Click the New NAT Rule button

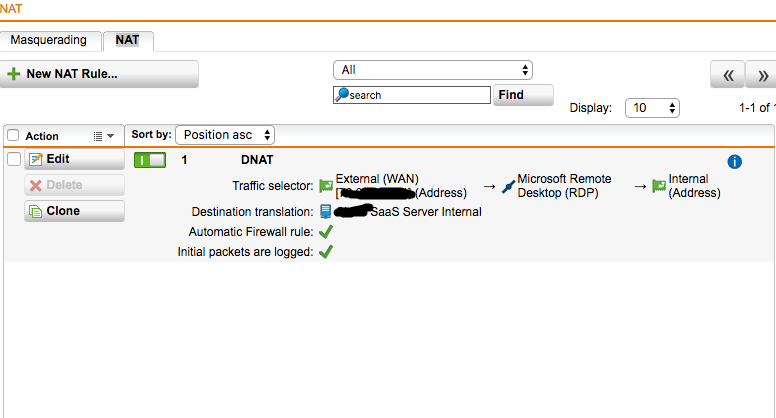pyautogui.click(x=100, y=74)
